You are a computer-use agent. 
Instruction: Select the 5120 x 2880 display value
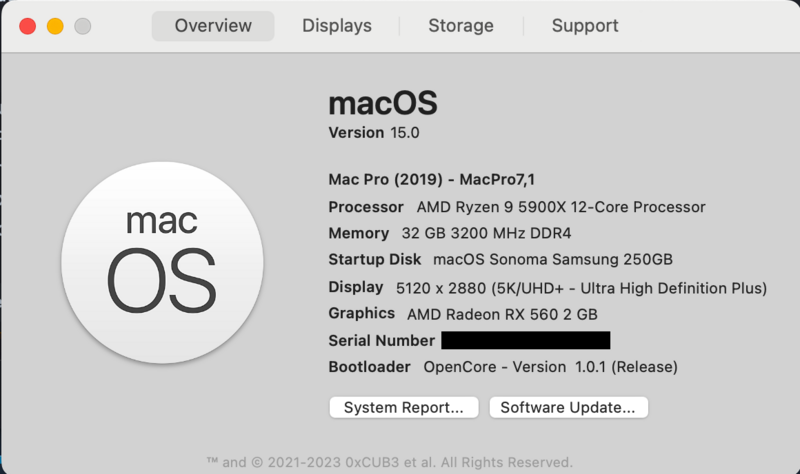click(x=582, y=288)
